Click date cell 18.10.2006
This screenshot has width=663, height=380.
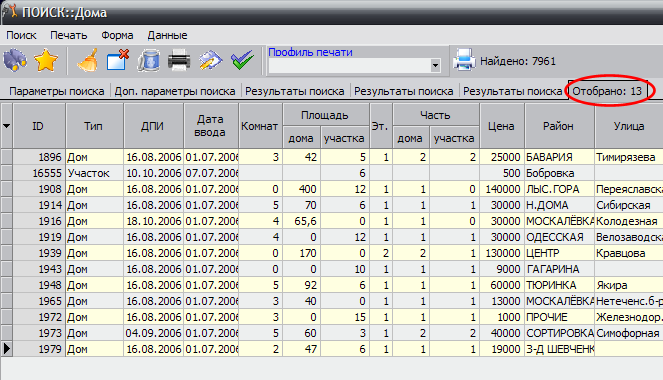point(153,221)
